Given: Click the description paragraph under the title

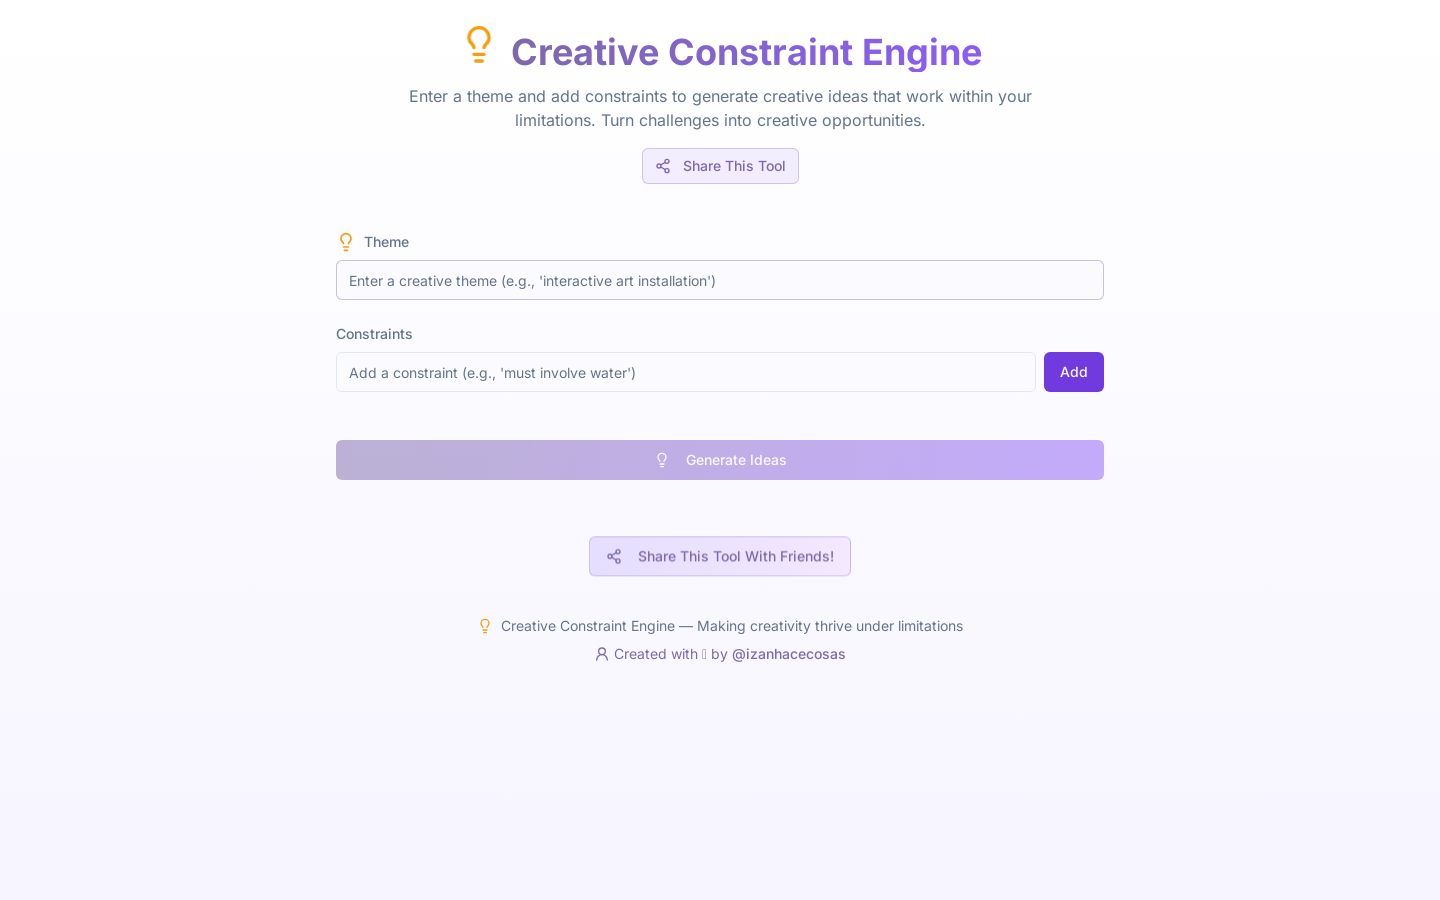Looking at the screenshot, I should pyautogui.click(x=720, y=108).
